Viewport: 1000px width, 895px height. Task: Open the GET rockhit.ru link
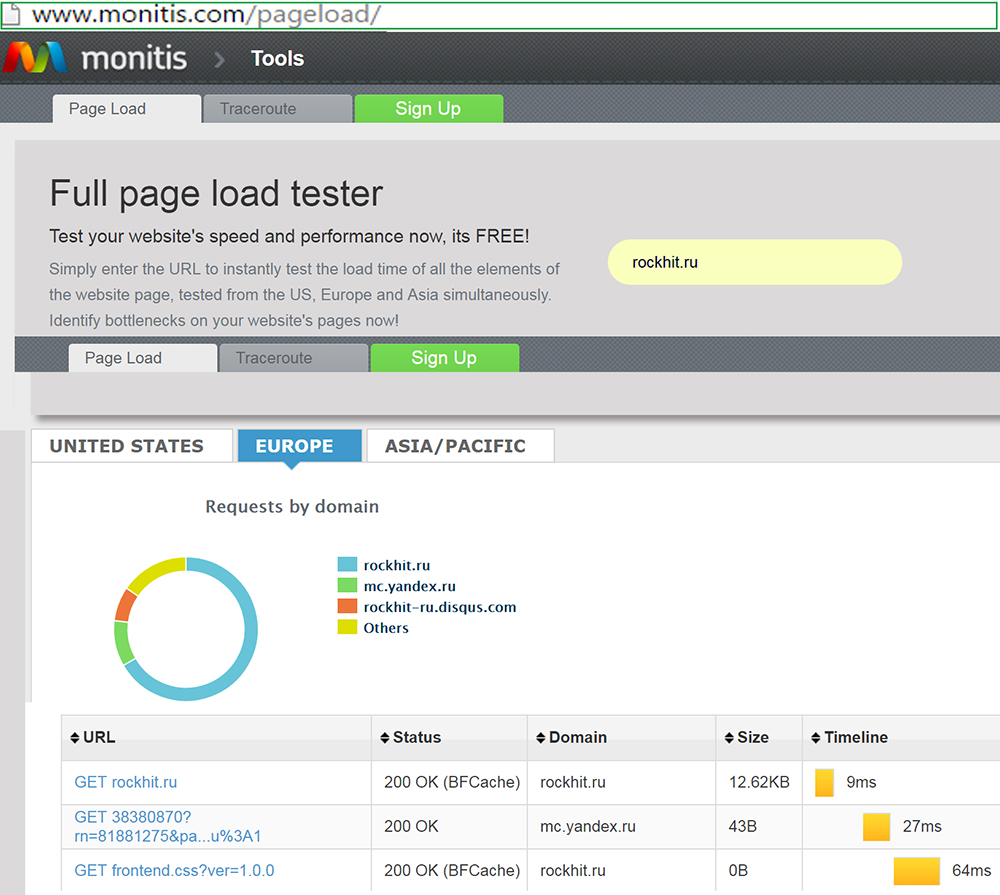[126, 782]
